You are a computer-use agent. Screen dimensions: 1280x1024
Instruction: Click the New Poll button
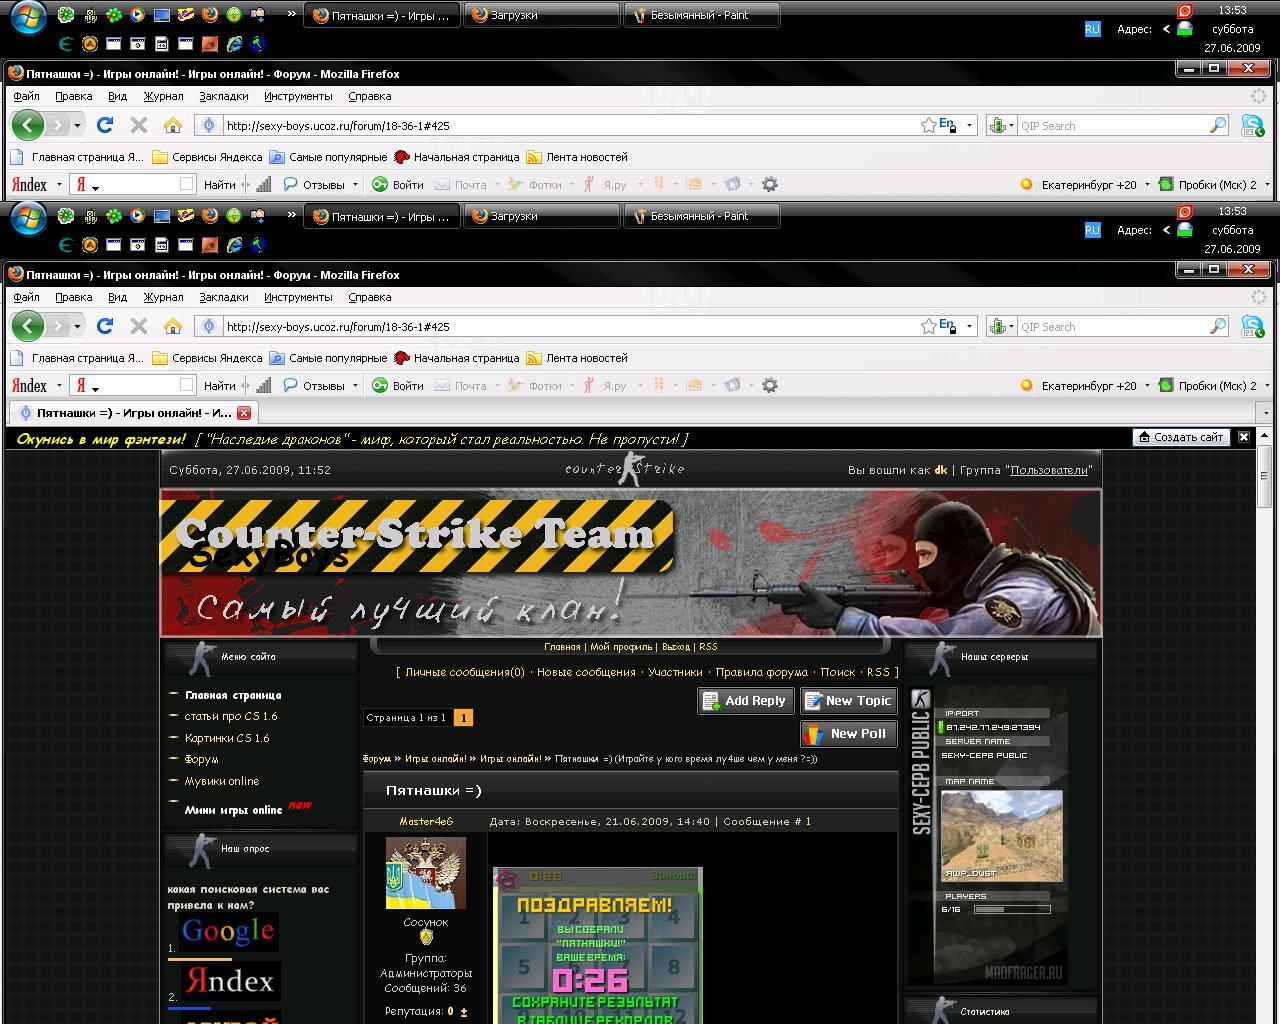(x=849, y=734)
